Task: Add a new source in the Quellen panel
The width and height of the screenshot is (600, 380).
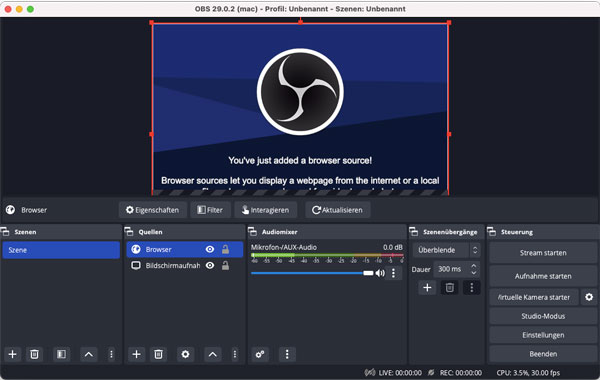Action: tap(136, 354)
